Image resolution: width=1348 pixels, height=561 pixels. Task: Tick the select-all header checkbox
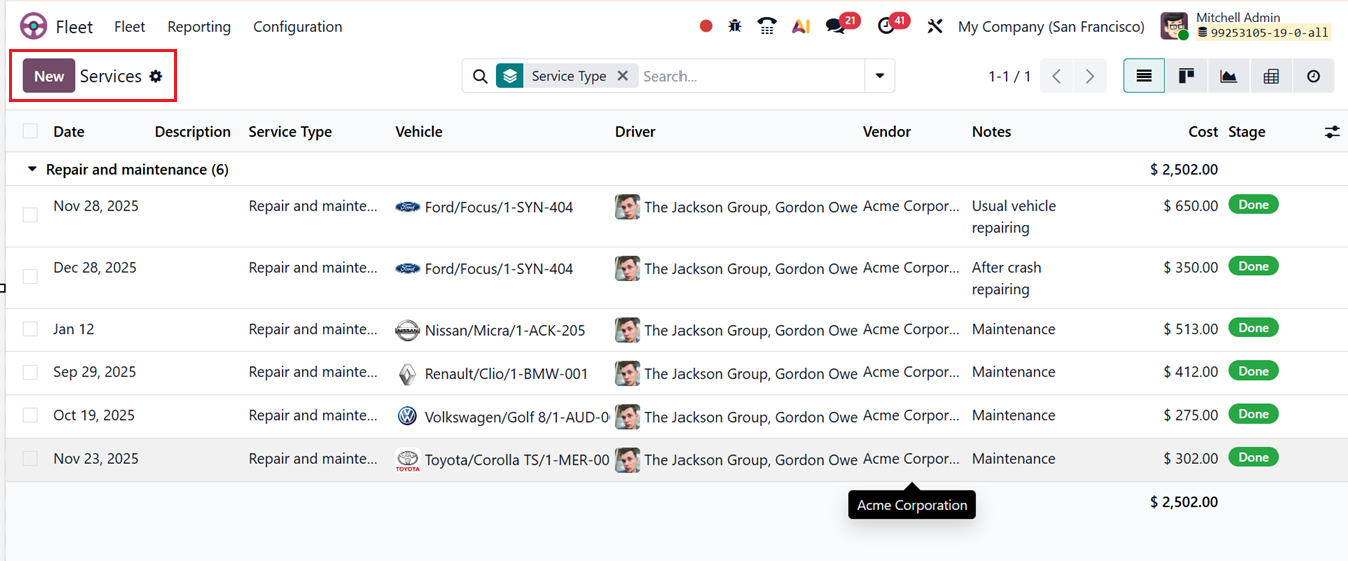[x=30, y=131]
